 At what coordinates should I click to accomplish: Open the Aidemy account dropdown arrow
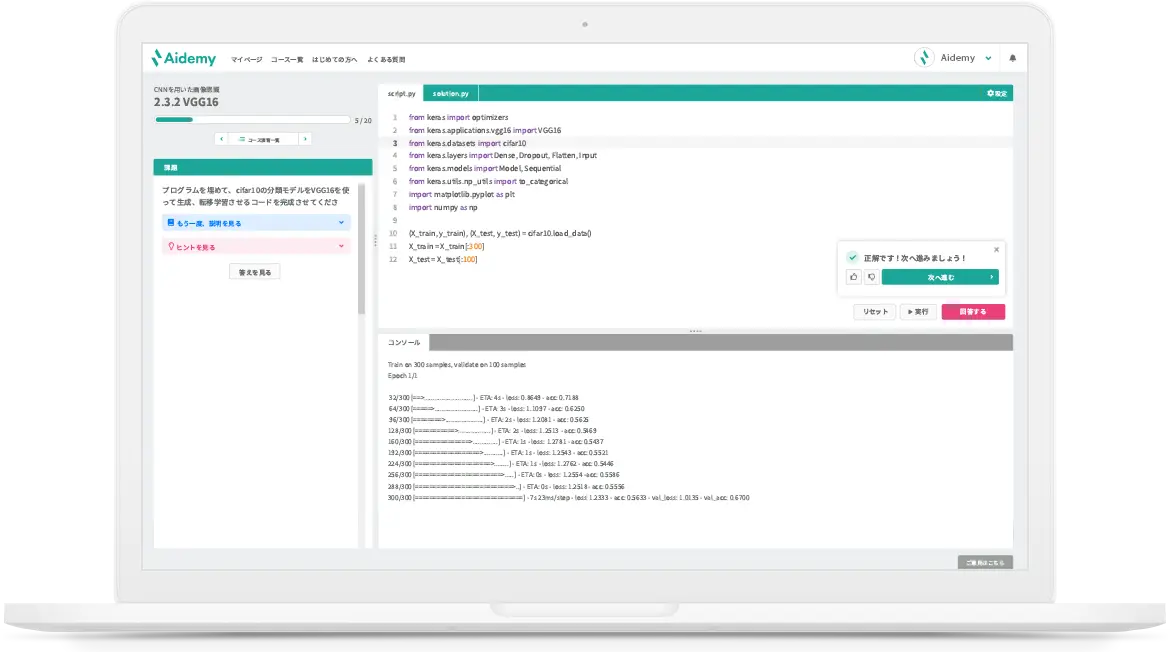(989, 58)
